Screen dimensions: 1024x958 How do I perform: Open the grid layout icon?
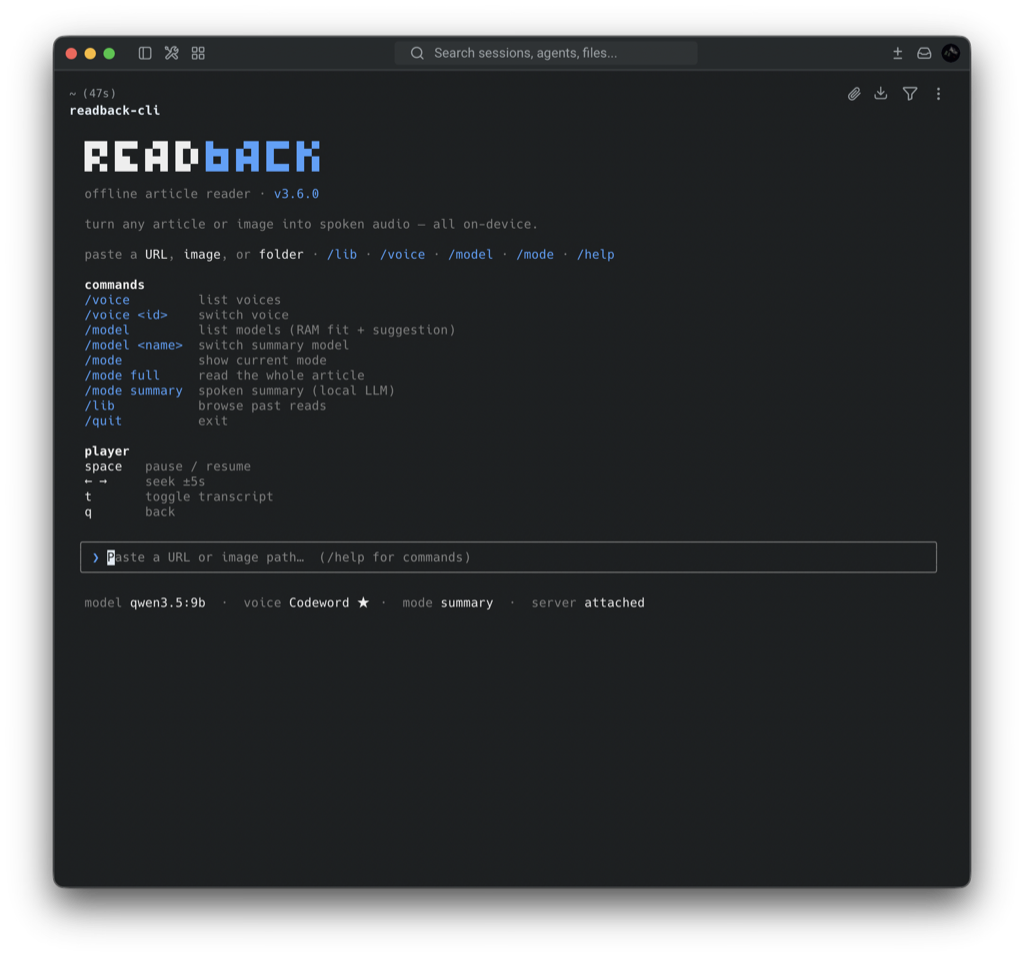tap(198, 53)
